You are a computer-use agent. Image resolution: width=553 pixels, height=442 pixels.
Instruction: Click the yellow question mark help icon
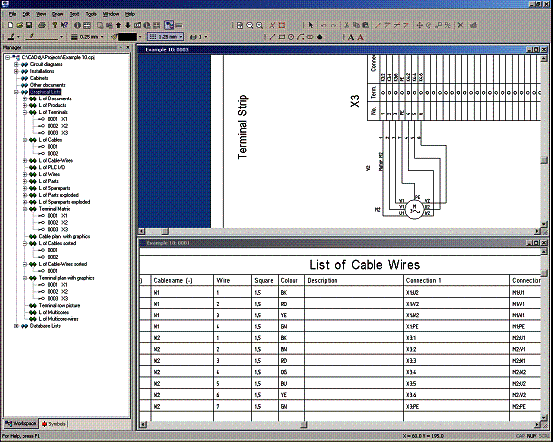point(55,25)
